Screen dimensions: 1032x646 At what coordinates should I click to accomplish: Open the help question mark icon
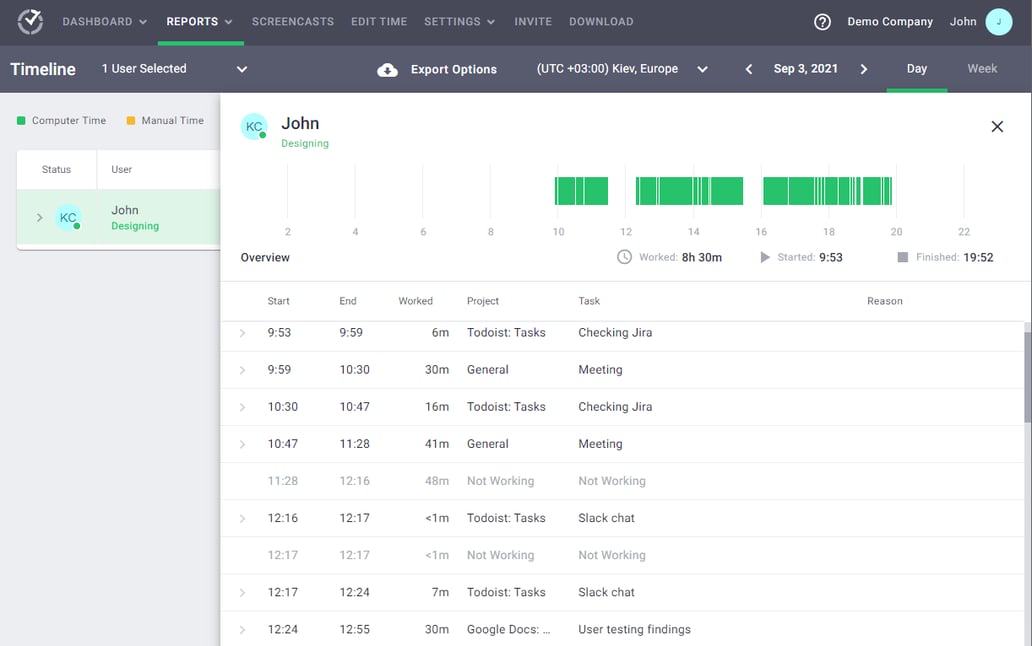click(x=822, y=22)
